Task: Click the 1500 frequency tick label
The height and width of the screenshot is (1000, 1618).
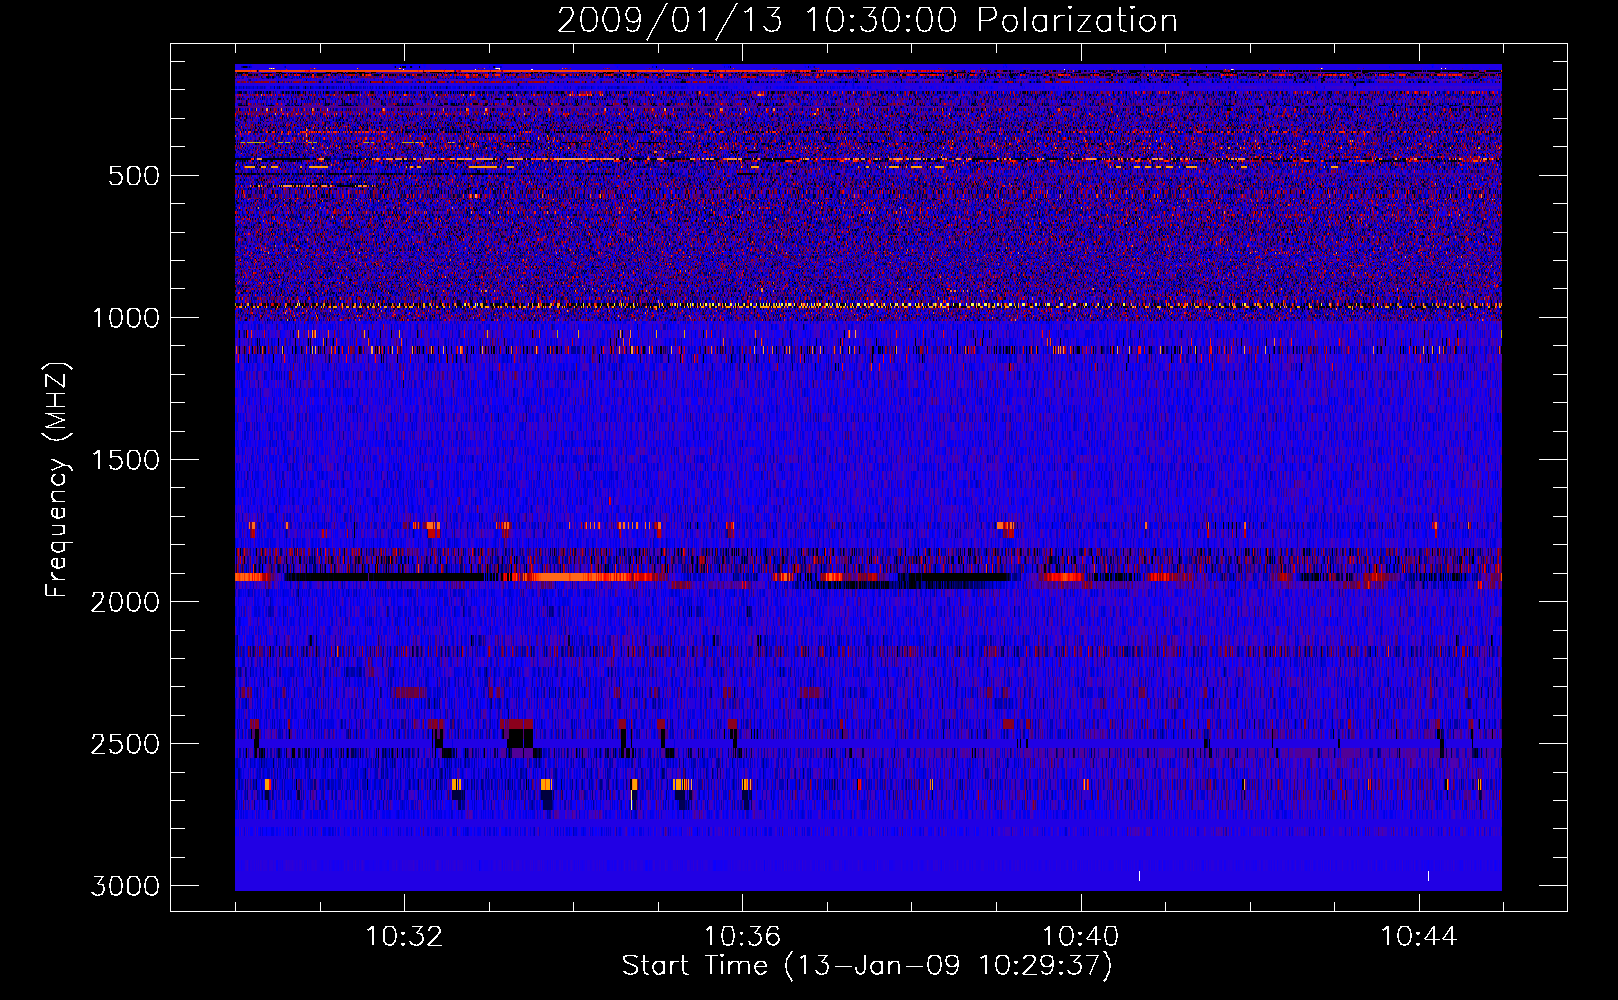Action: tap(125, 460)
